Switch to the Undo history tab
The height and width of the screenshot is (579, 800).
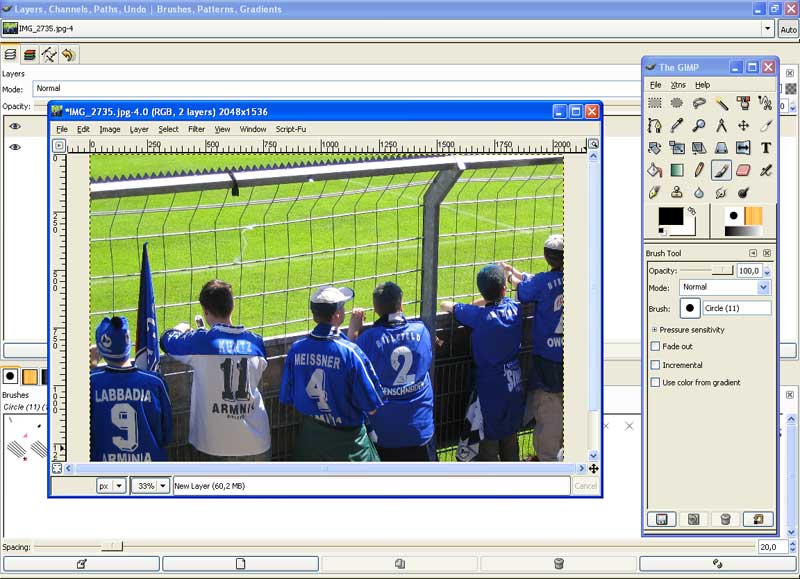click(x=69, y=55)
